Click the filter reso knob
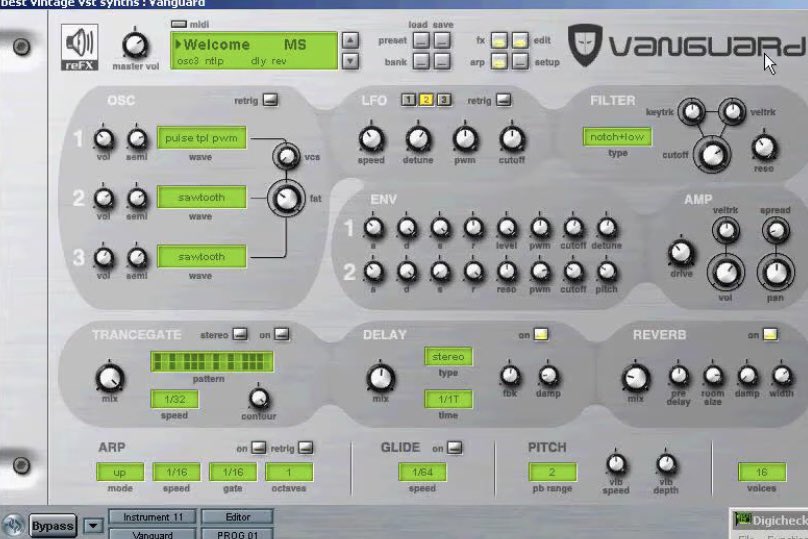 coord(764,148)
